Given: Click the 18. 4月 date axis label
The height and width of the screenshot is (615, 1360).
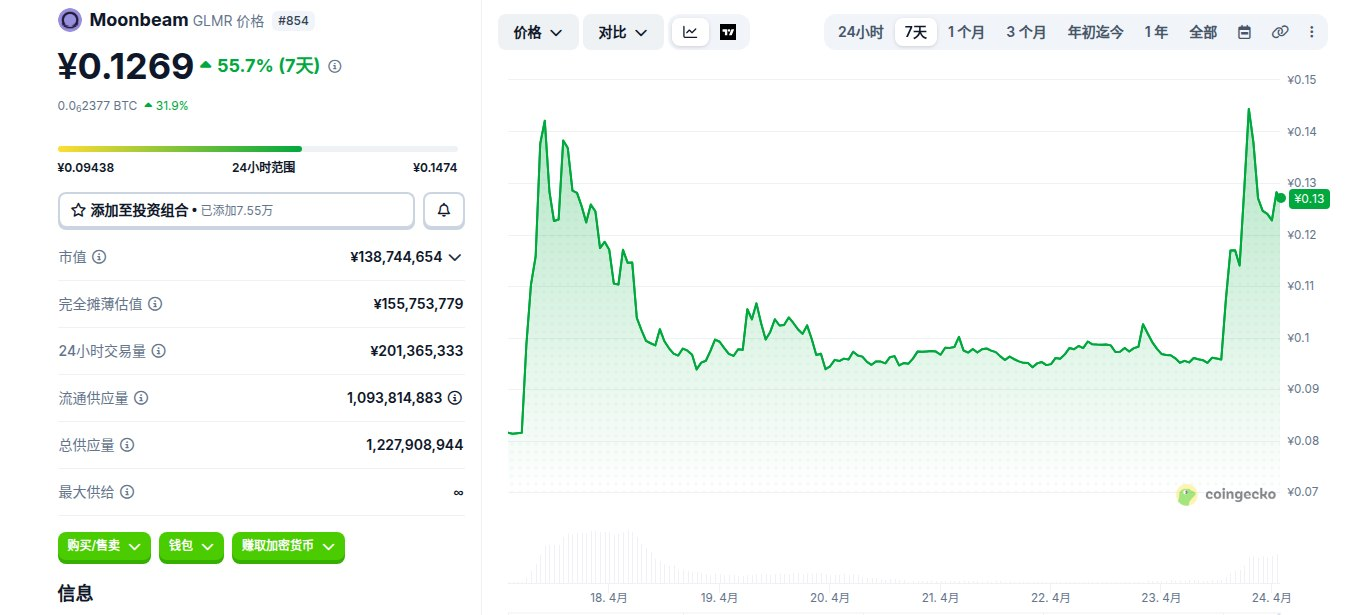Looking at the screenshot, I should point(609,598).
